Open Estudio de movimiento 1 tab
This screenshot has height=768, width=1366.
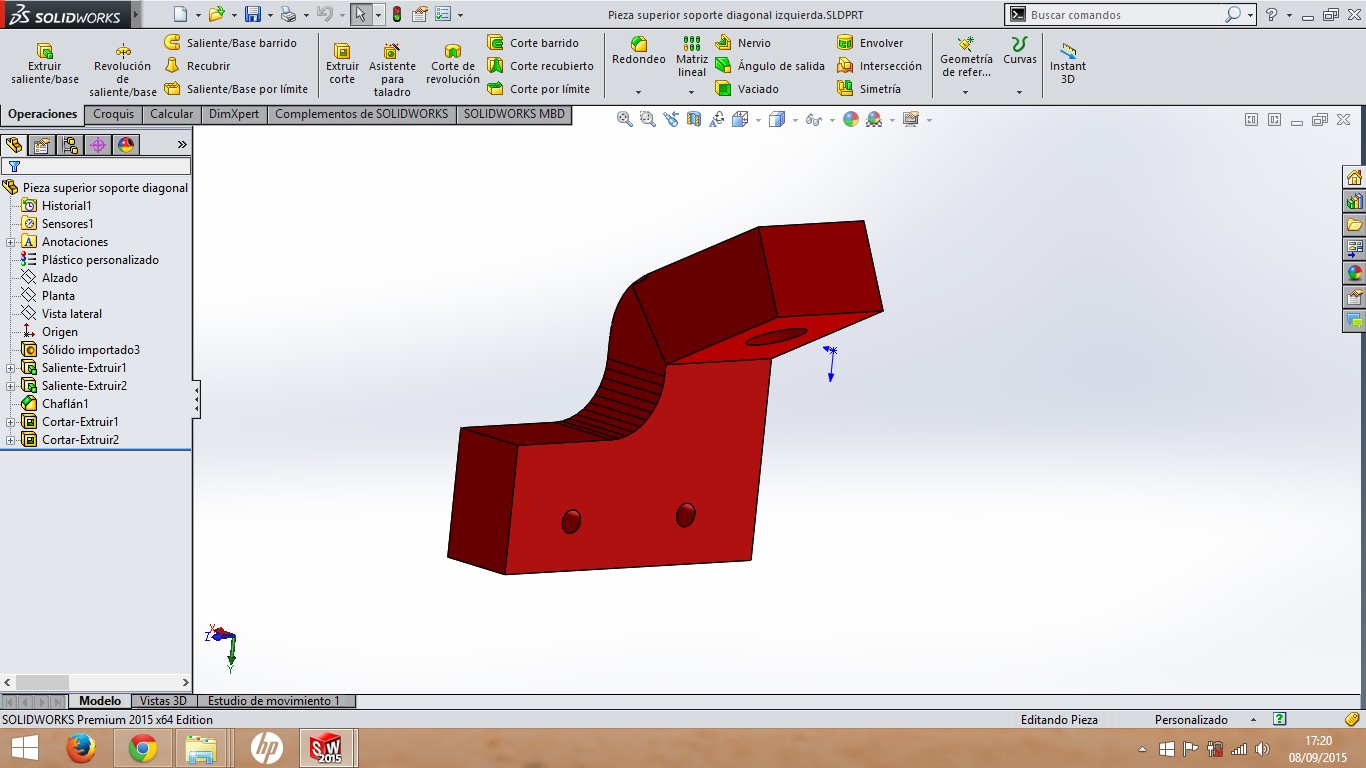pyautogui.click(x=275, y=701)
